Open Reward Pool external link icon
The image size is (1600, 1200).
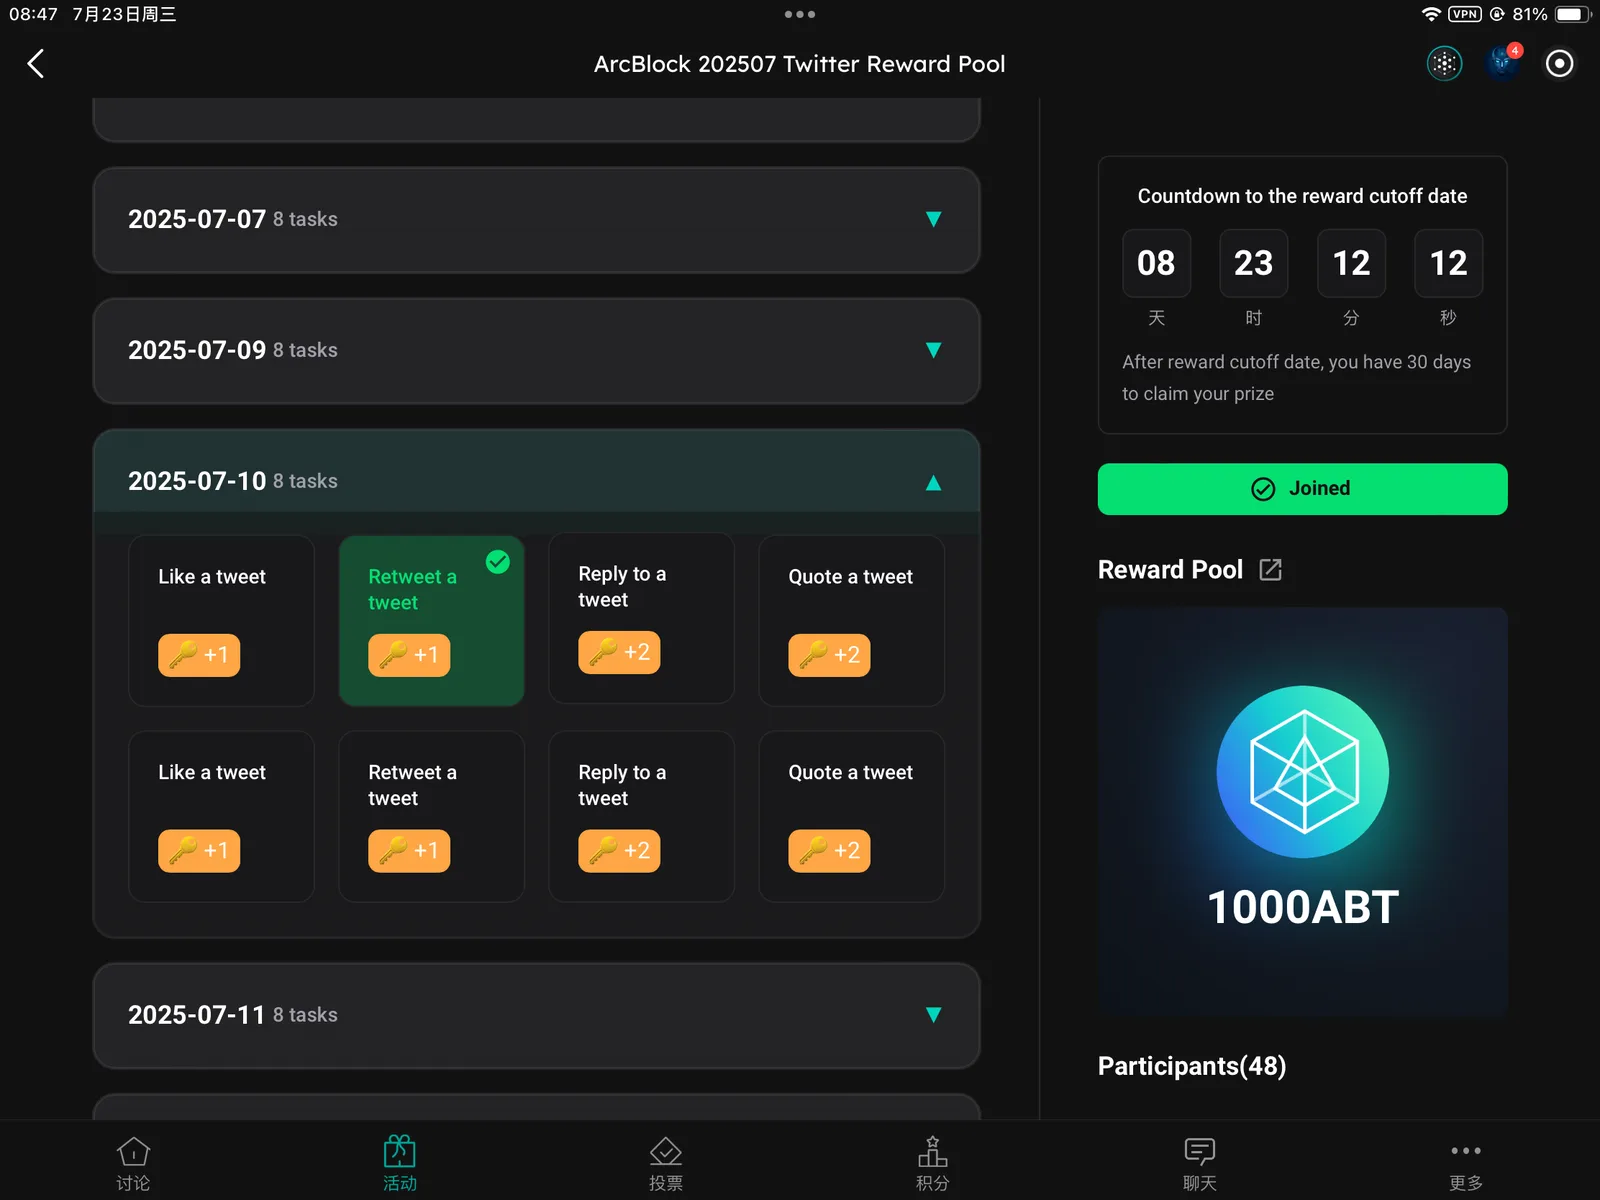pyautogui.click(x=1270, y=570)
